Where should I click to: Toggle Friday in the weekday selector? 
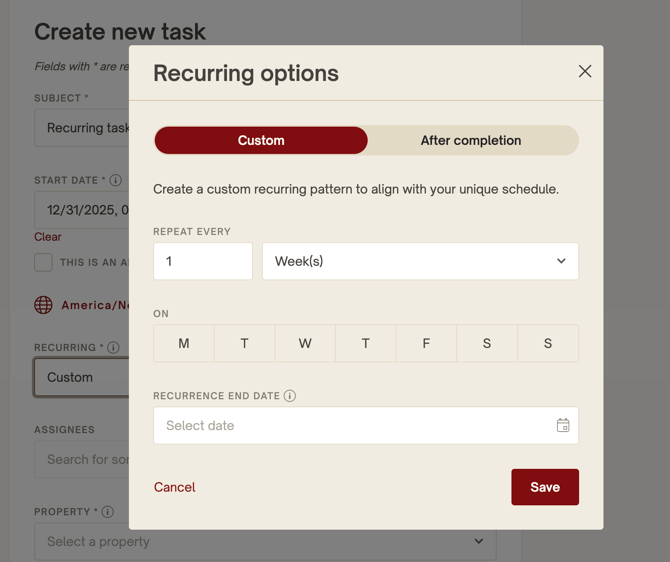pos(426,343)
